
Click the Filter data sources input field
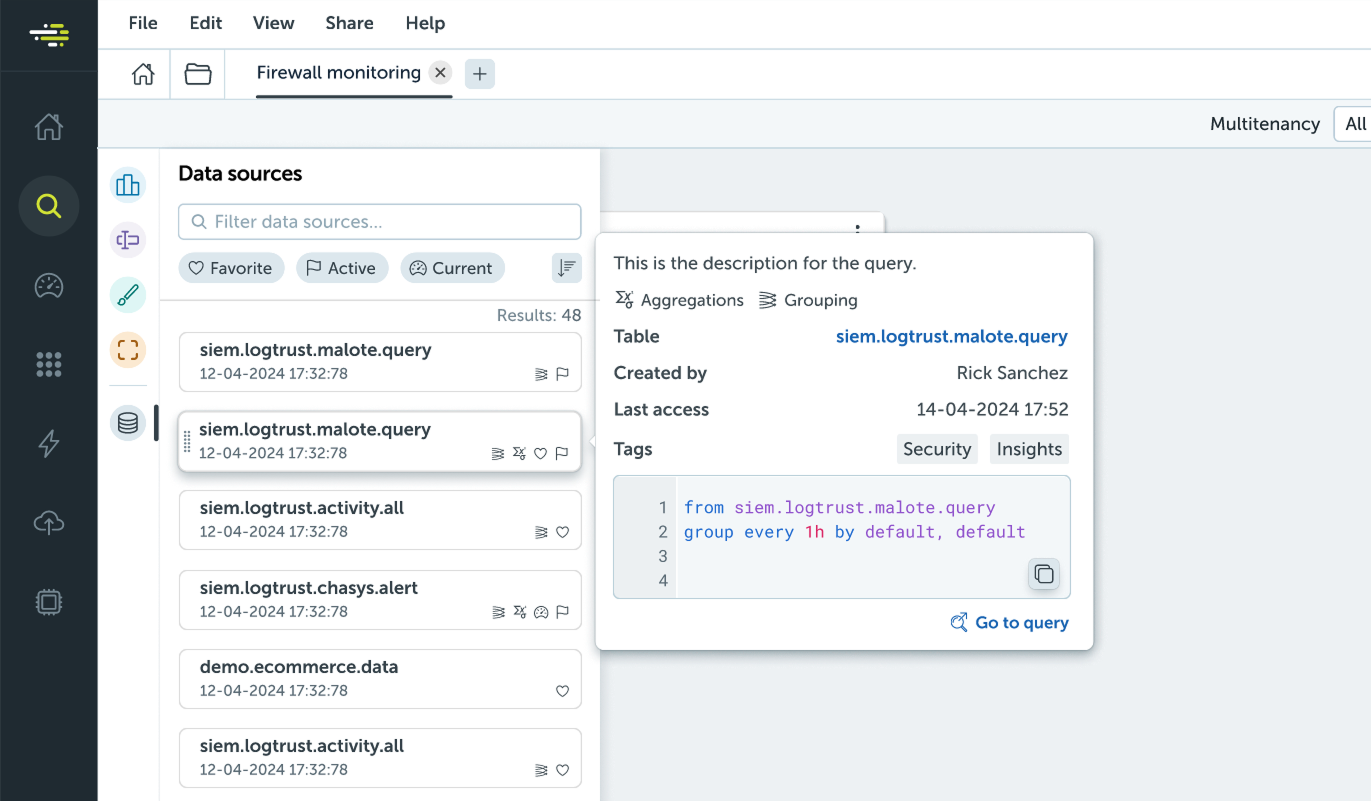[x=380, y=222]
